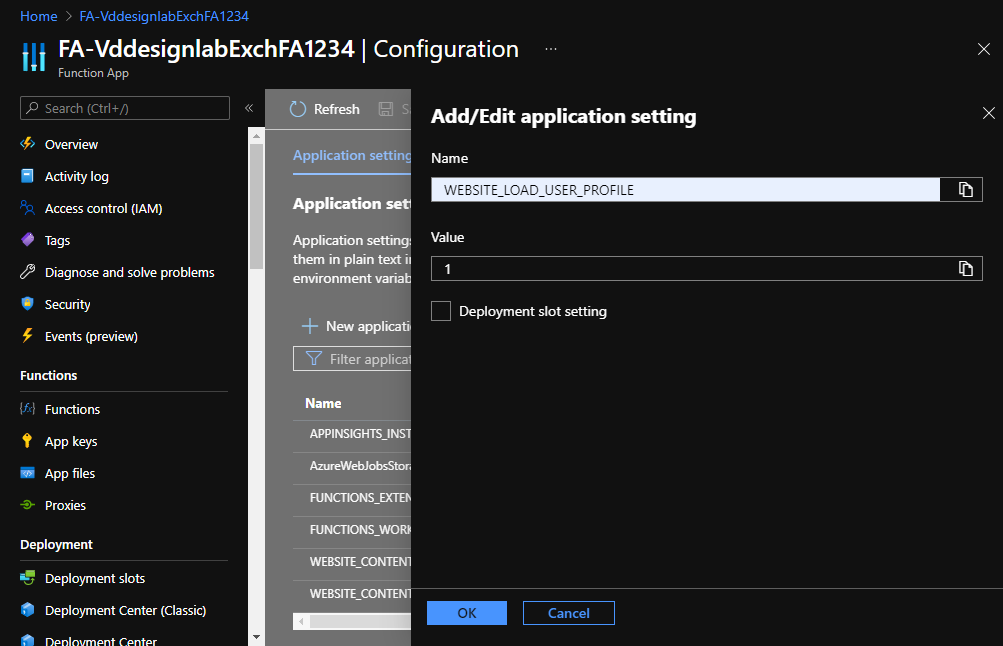Copy the Value field to clipboard
The image size is (1003, 646).
(x=965, y=269)
